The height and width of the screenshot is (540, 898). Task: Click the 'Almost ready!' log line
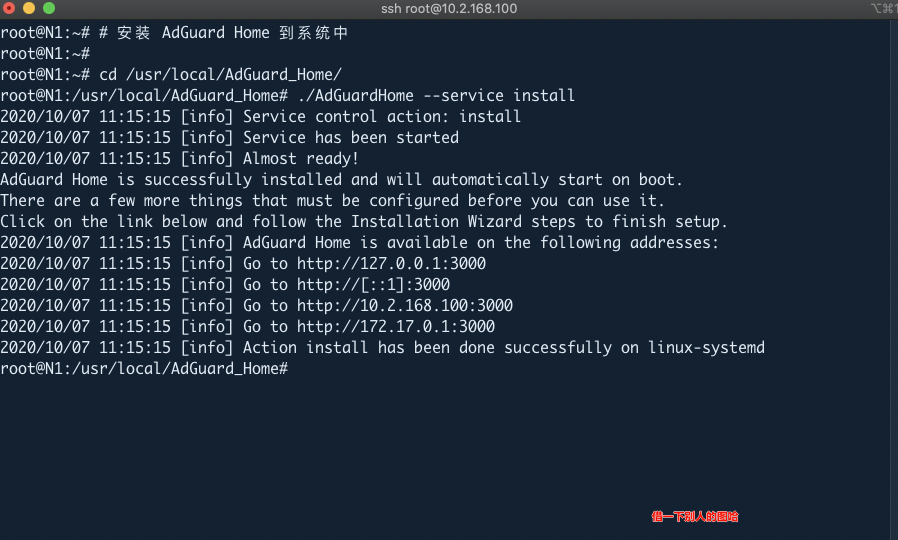[179, 159]
